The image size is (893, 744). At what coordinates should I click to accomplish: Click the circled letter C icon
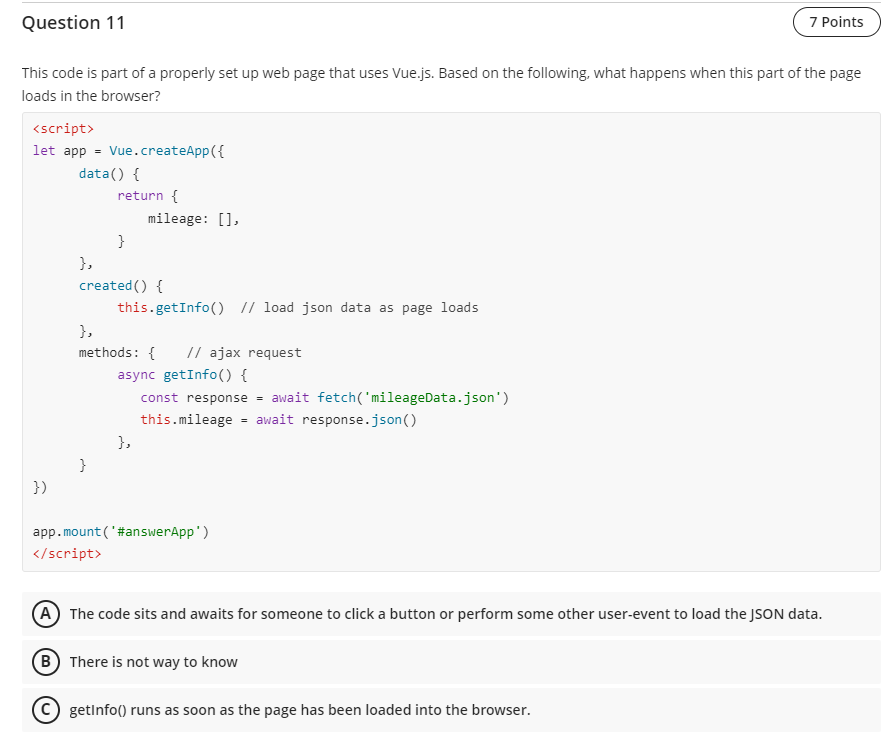(47, 710)
